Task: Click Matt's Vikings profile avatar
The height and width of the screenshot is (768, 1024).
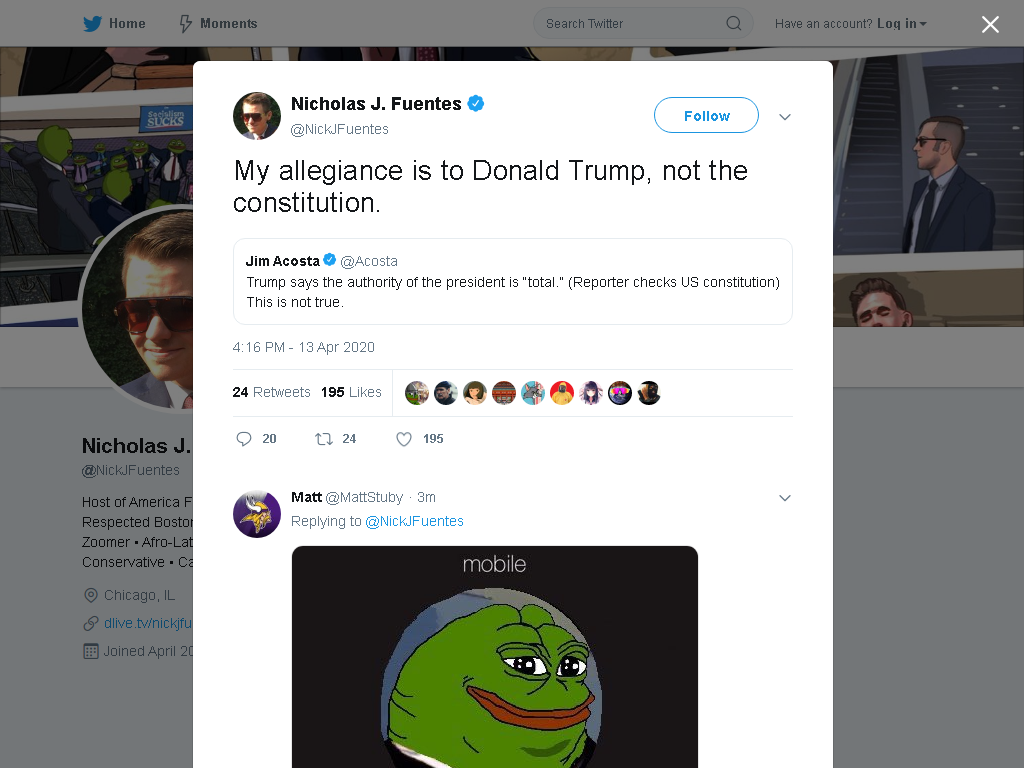Action: click(x=257, y=514)
